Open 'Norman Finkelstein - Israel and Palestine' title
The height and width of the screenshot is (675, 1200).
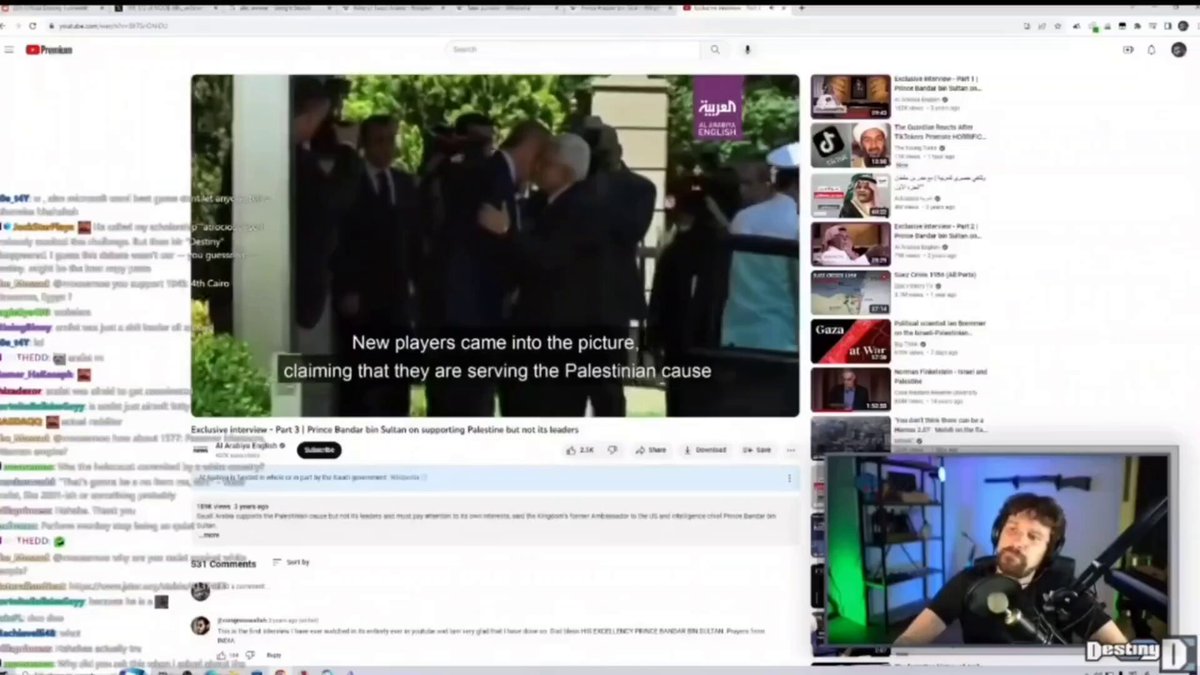940,376
